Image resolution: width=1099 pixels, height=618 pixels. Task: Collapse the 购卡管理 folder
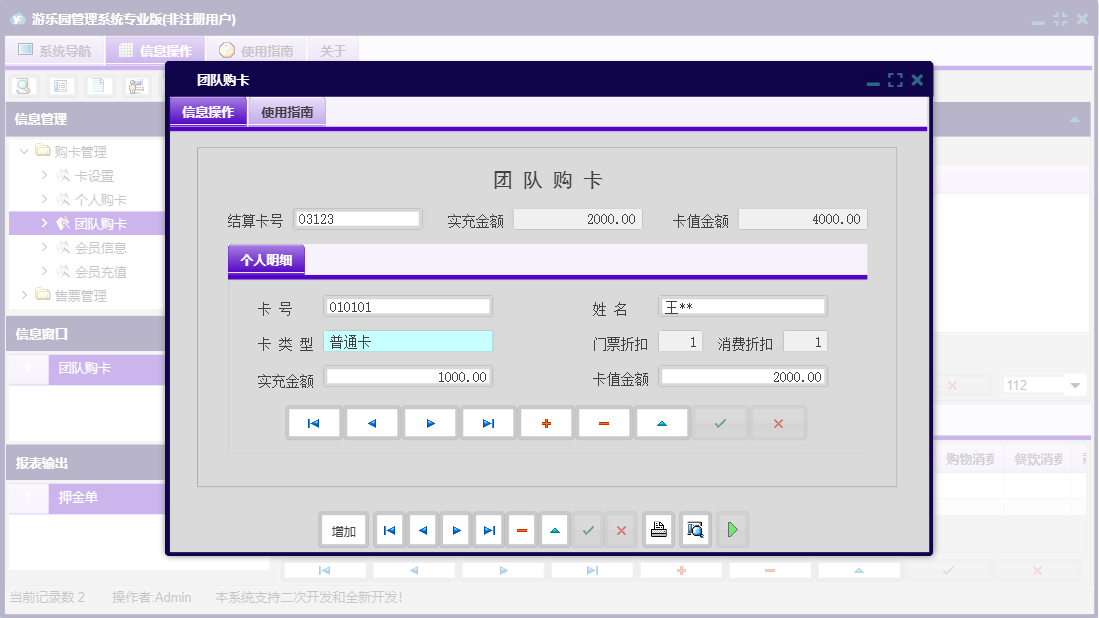click(23, 150)
